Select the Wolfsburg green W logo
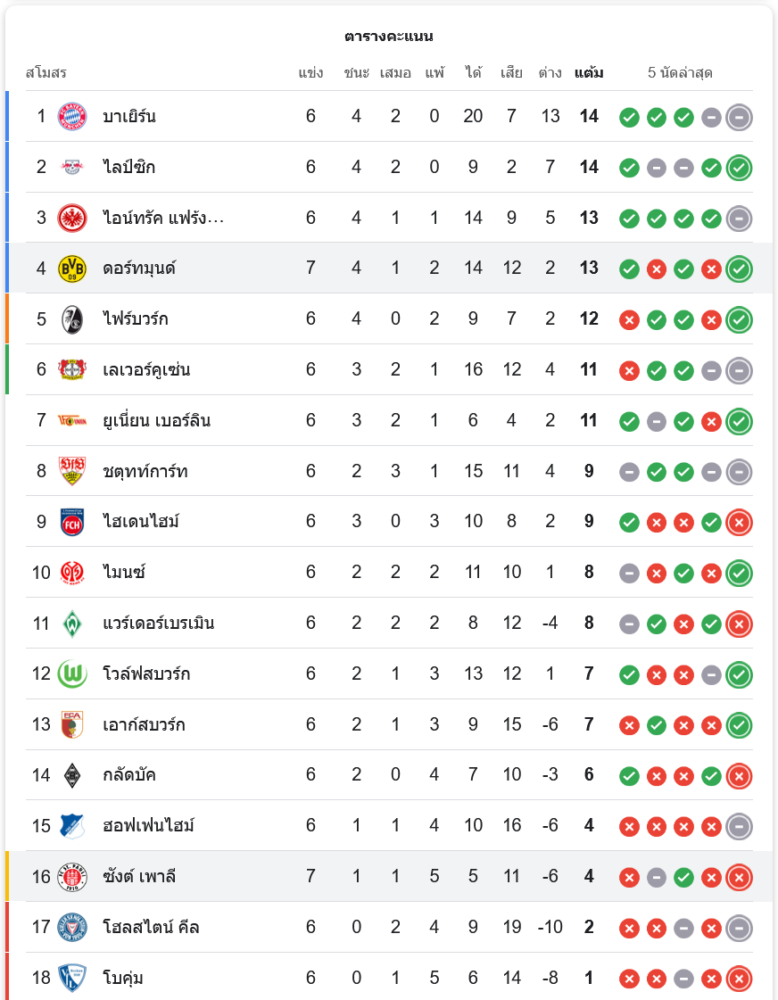Image resolution: width=778 pixels, height=1000 pixels. 72,674
